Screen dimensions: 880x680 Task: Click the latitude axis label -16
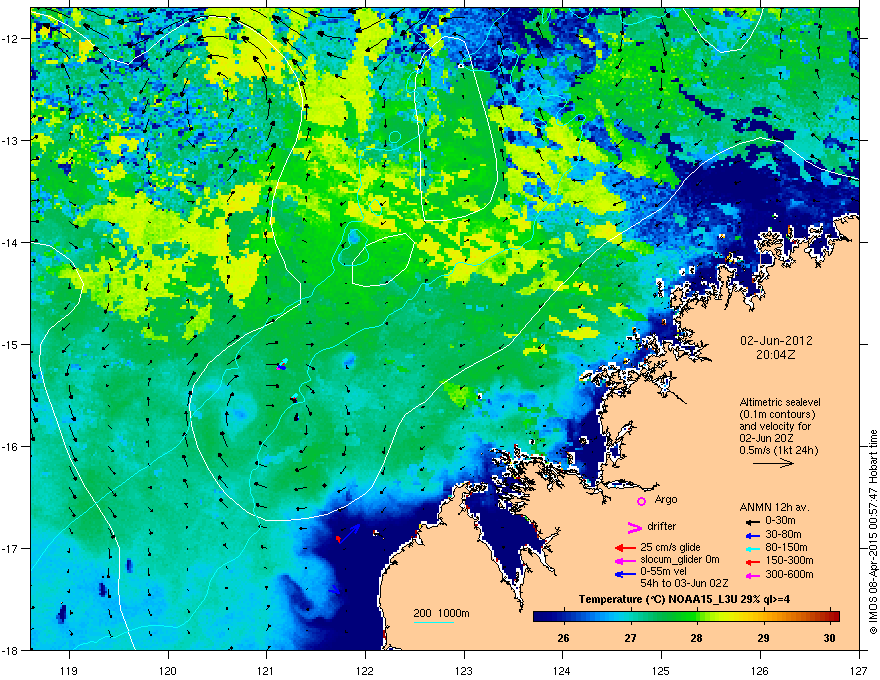tap(10, 447)
